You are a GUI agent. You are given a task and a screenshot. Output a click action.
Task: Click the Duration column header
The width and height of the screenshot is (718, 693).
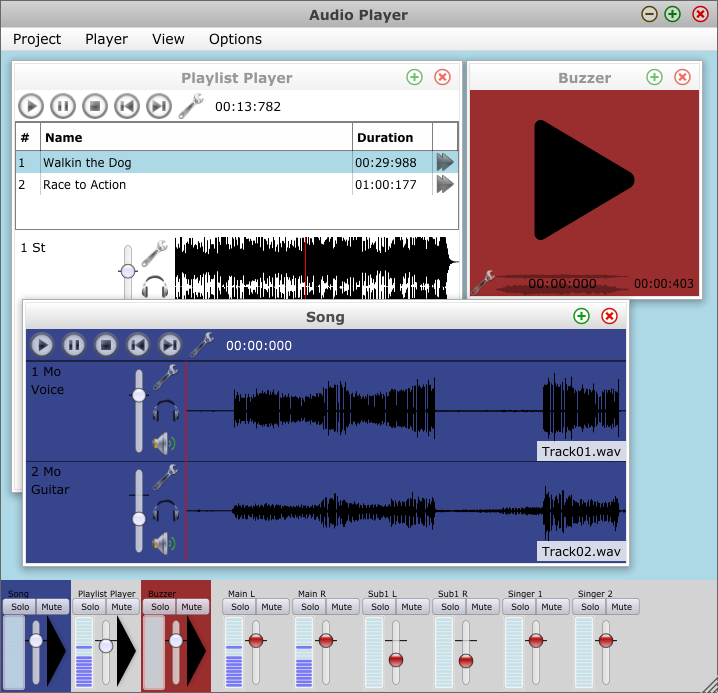tap(392, 137)
